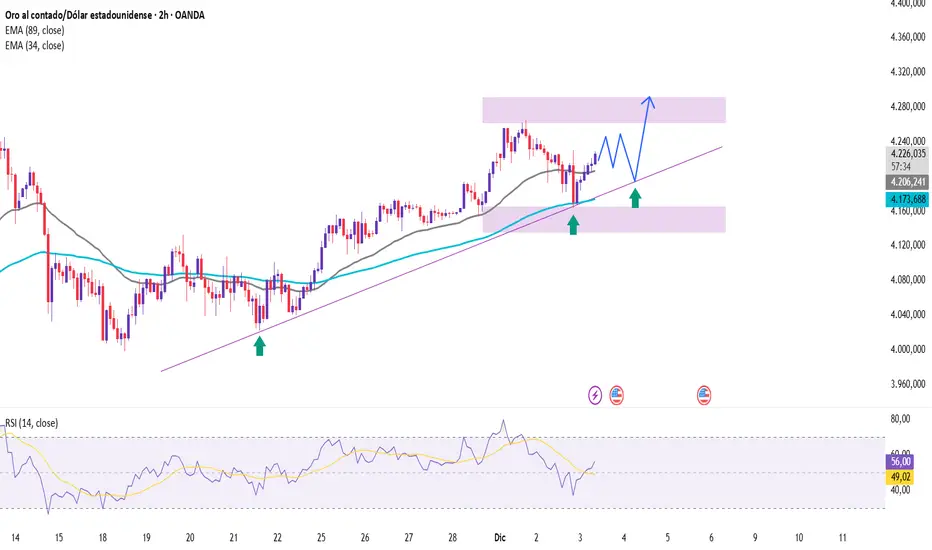This screenshot has width=932, height=550.
Task: Click date label 14 on time axis
Action: point(15,538)
